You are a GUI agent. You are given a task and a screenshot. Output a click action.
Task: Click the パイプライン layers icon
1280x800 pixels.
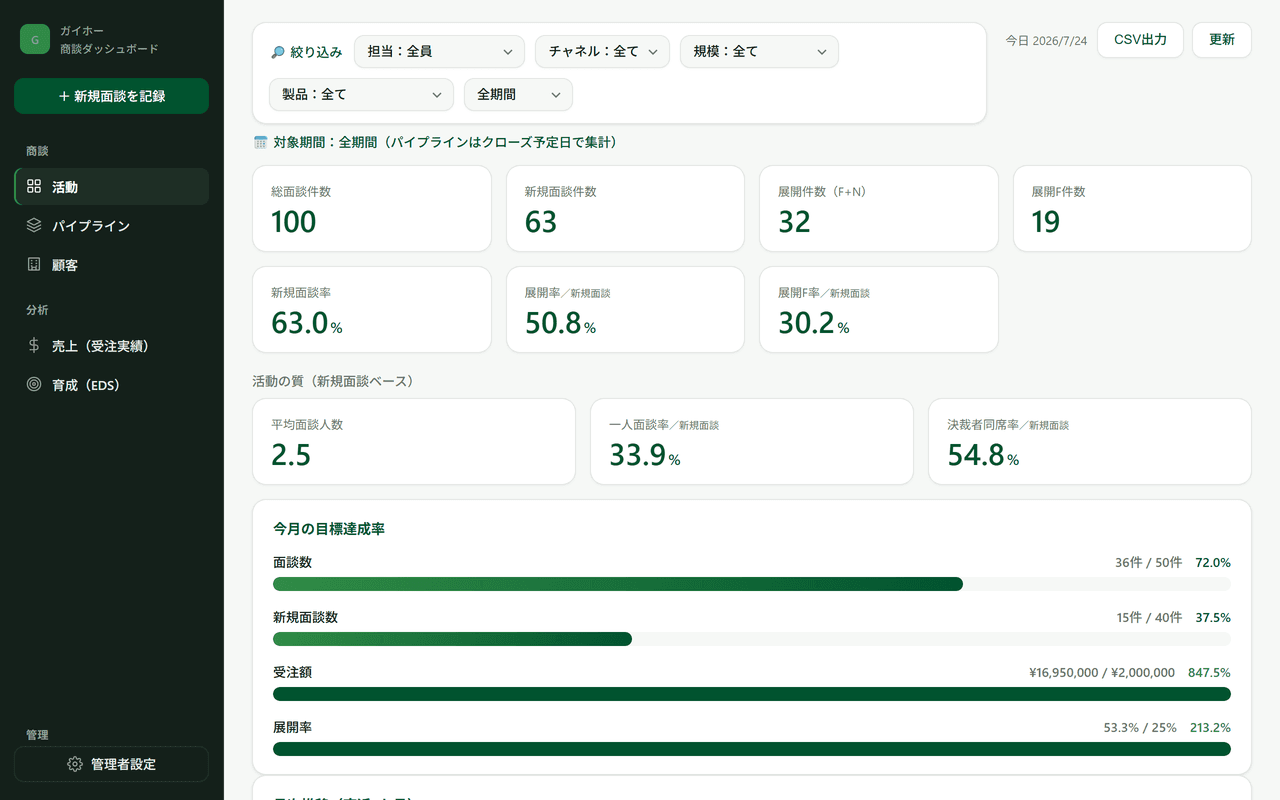34,225
